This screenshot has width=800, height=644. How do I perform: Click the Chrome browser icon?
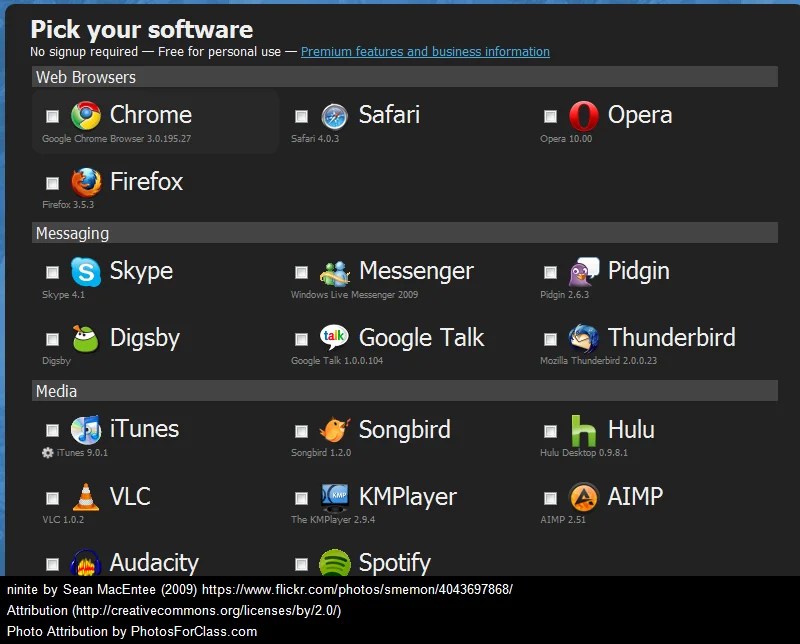(86, 115)
